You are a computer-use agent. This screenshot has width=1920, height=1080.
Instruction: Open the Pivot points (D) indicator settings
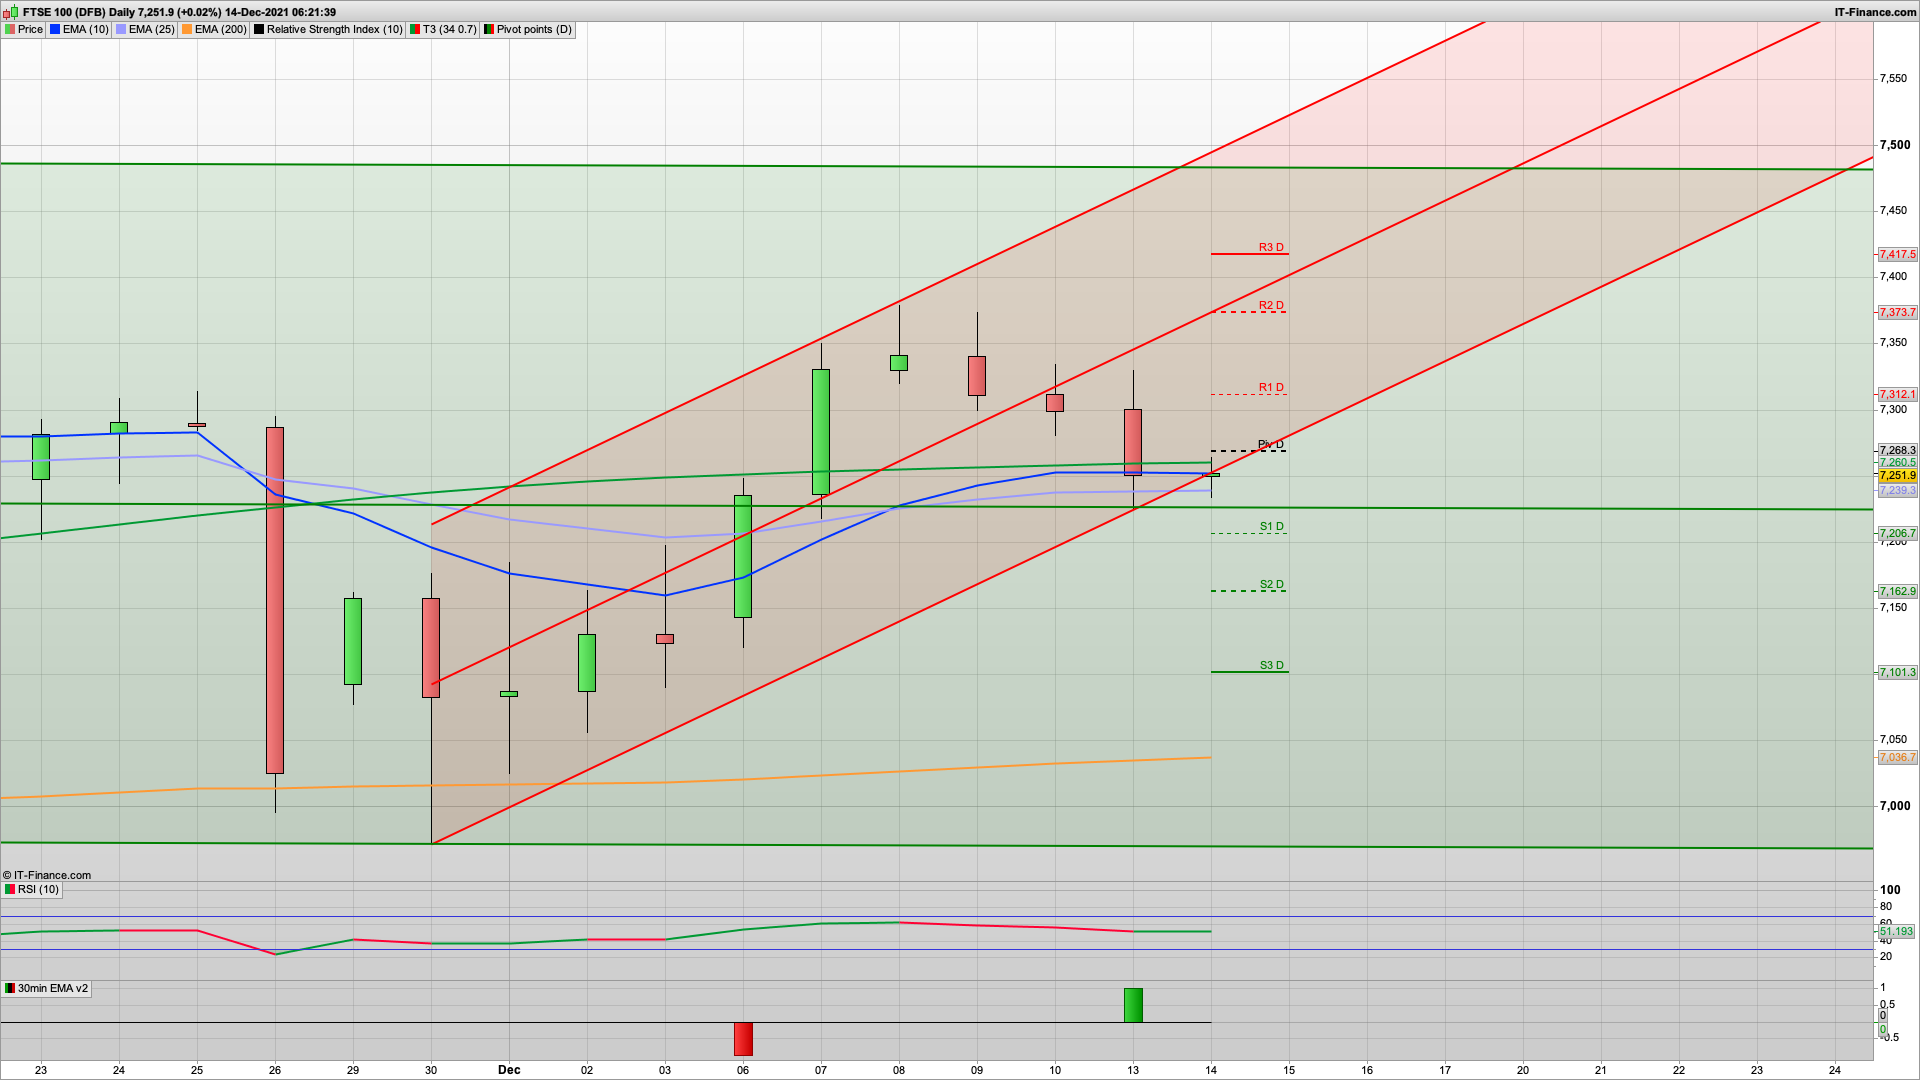pyautogui.click(x=528, y=29)
